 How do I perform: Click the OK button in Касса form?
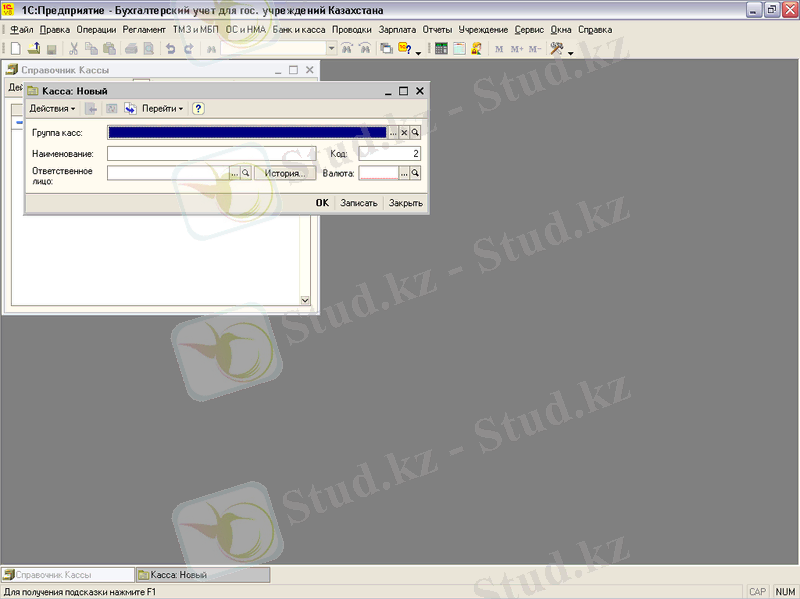pyautogui.click(x=322, y=203)
